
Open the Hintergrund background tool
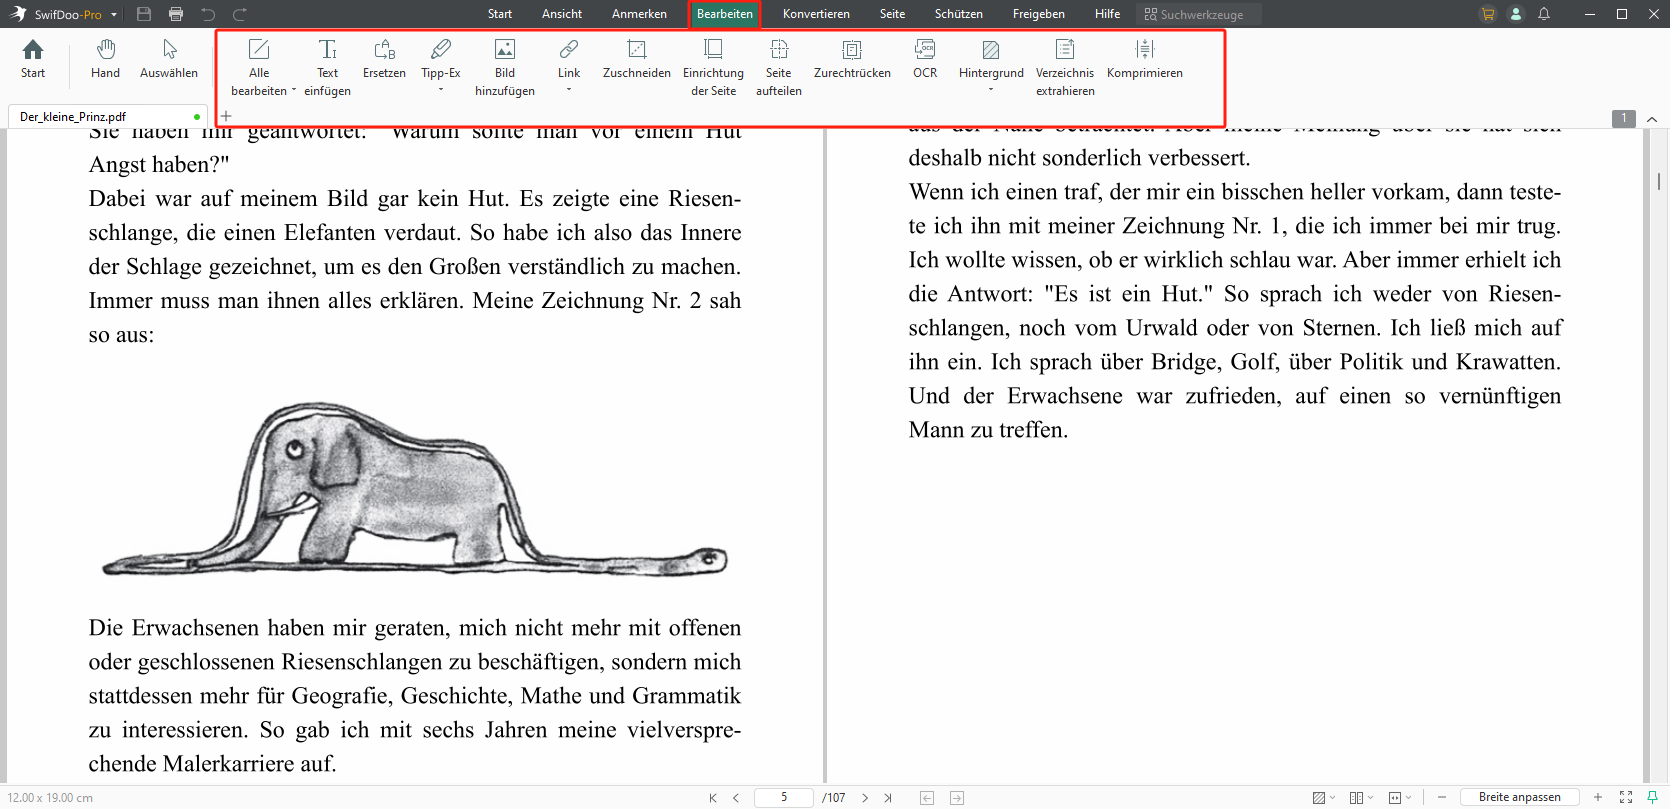991,59
